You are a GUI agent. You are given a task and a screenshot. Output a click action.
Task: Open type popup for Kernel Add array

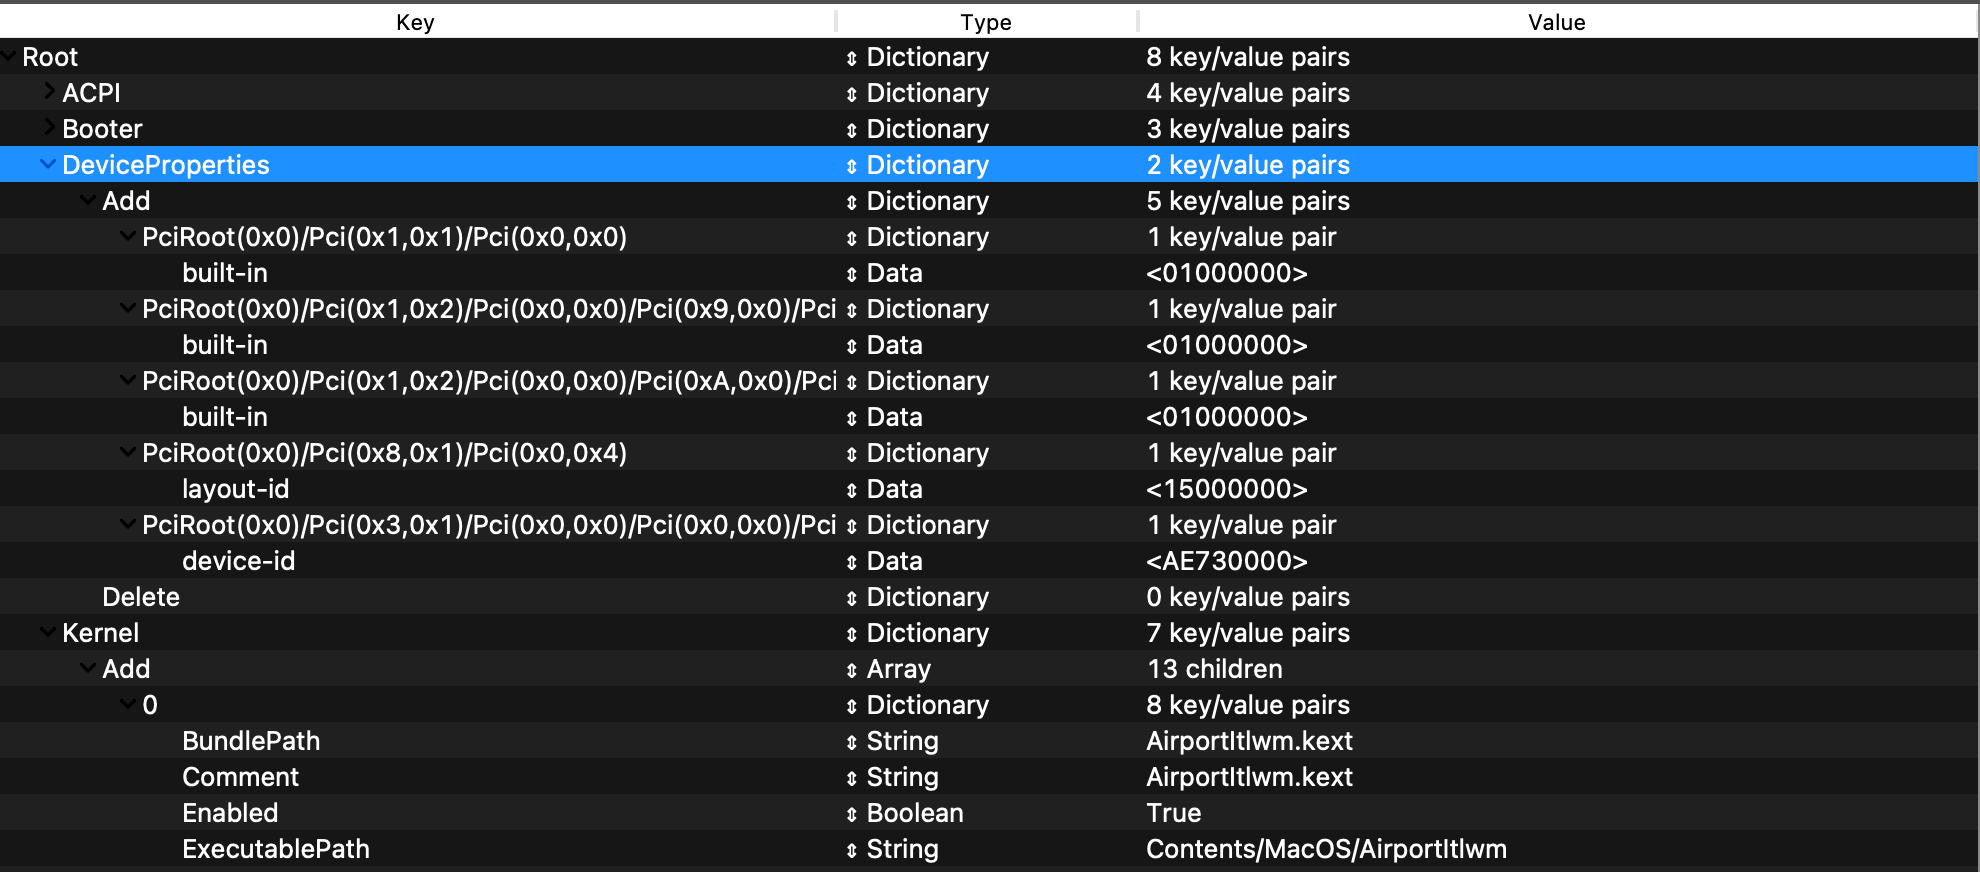(x=851, y=670)
